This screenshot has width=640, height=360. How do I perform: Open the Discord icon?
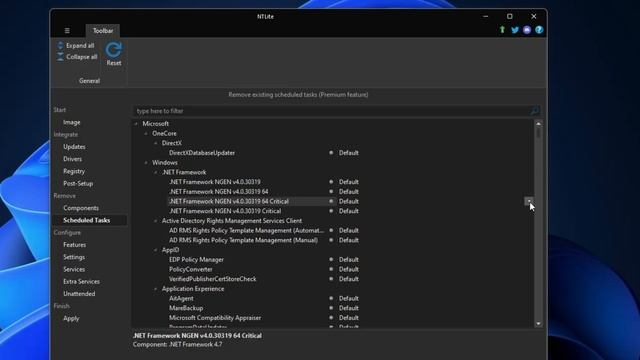(527, 30)
